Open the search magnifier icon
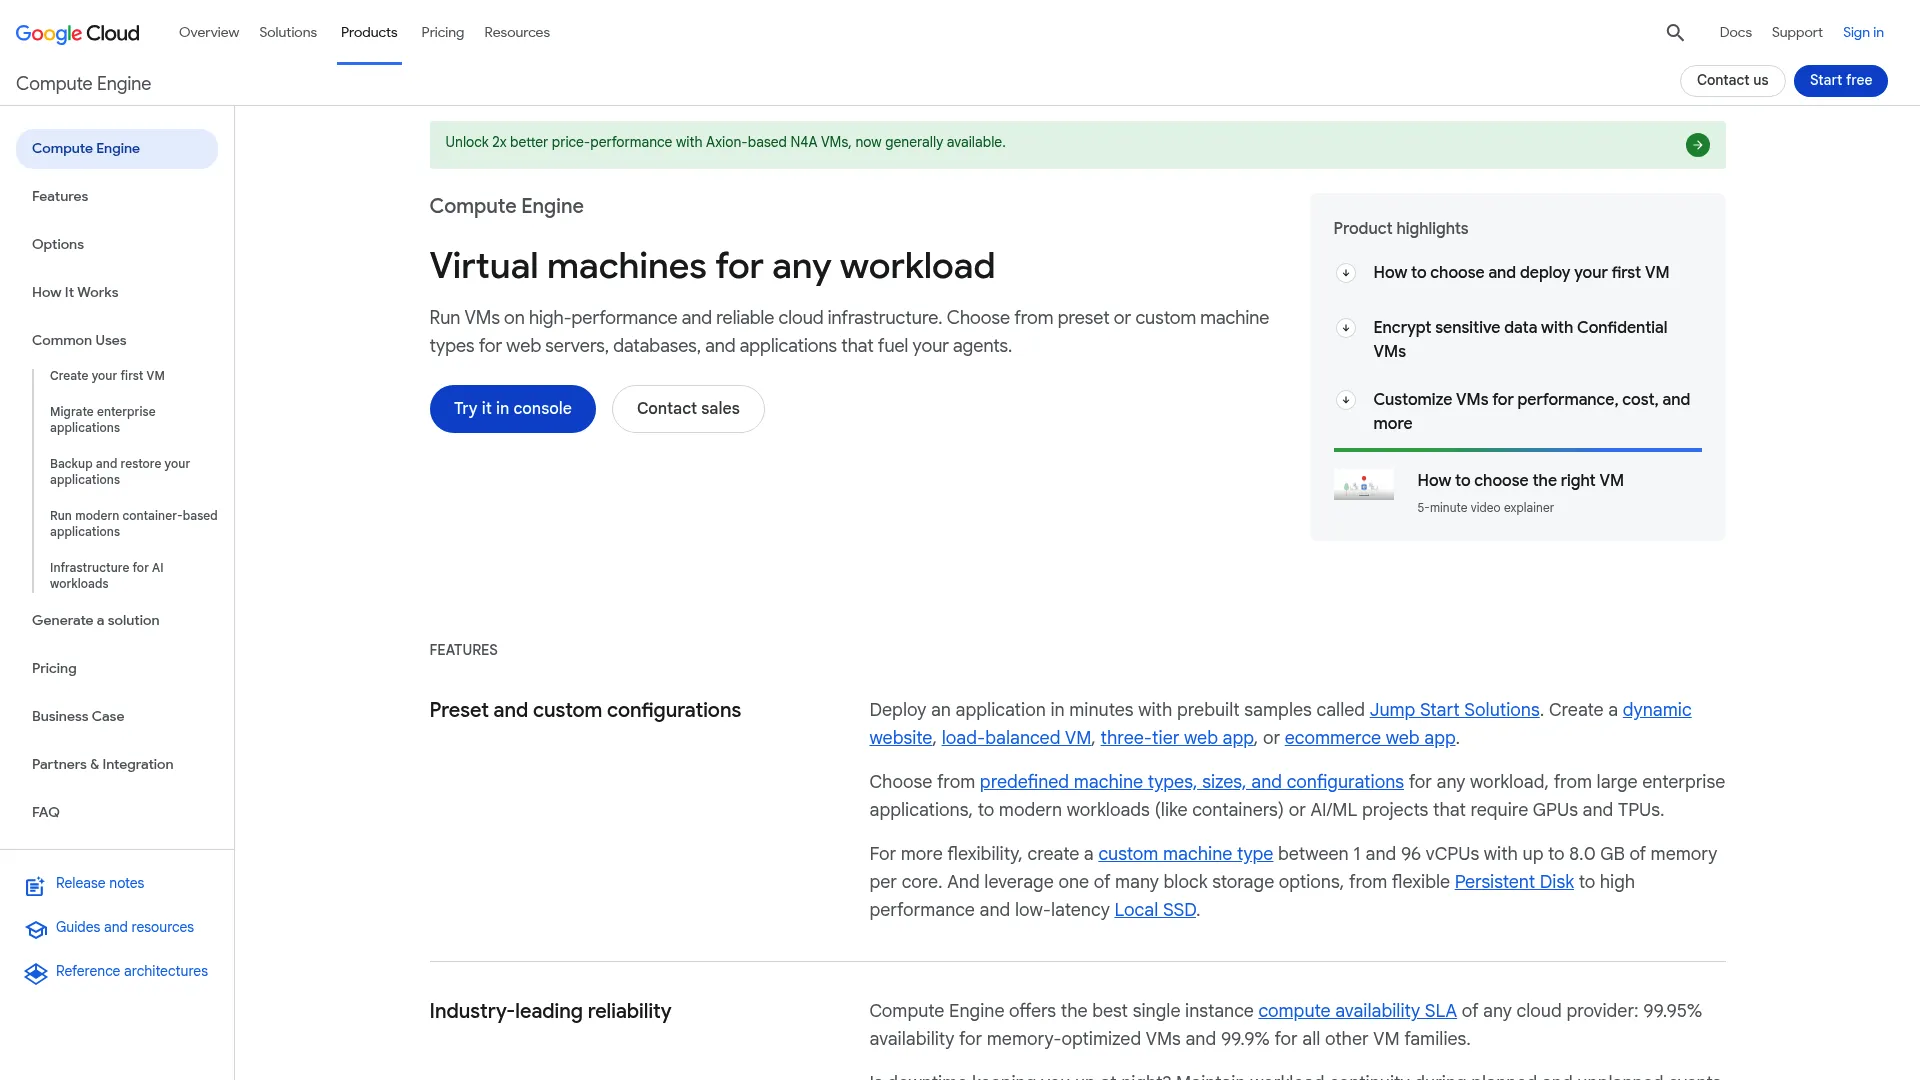 1675,33
